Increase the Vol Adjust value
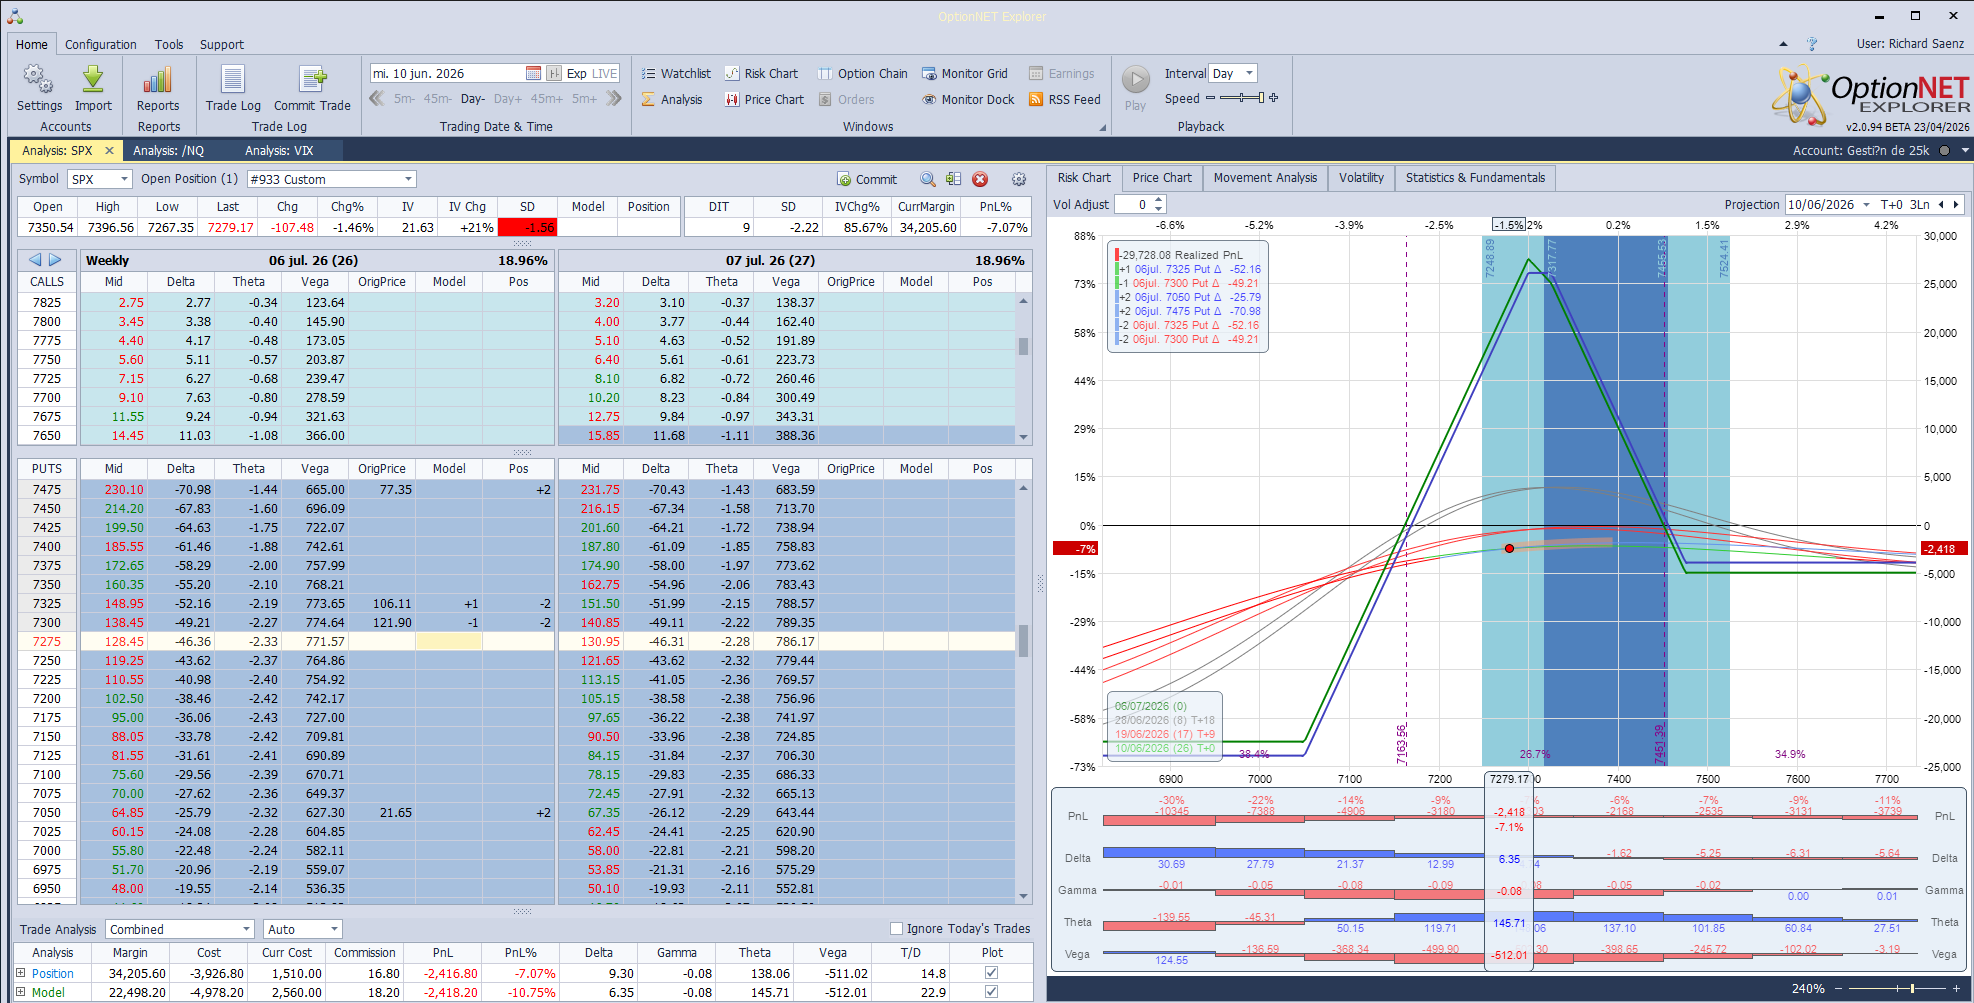 [x=1159, y=200]
